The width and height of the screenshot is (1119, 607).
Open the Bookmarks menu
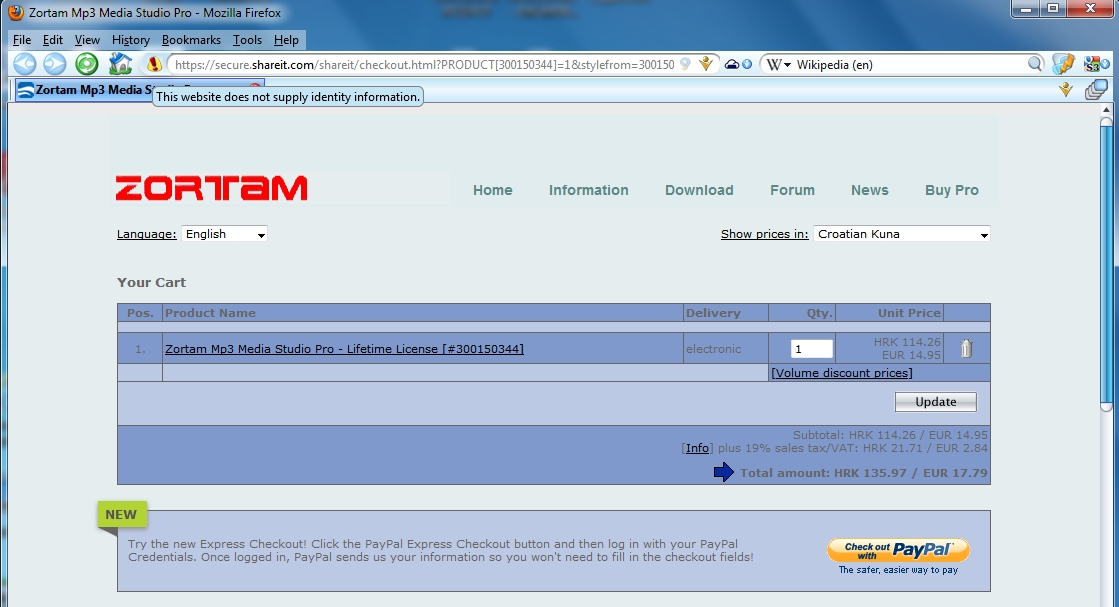(191, 40)
